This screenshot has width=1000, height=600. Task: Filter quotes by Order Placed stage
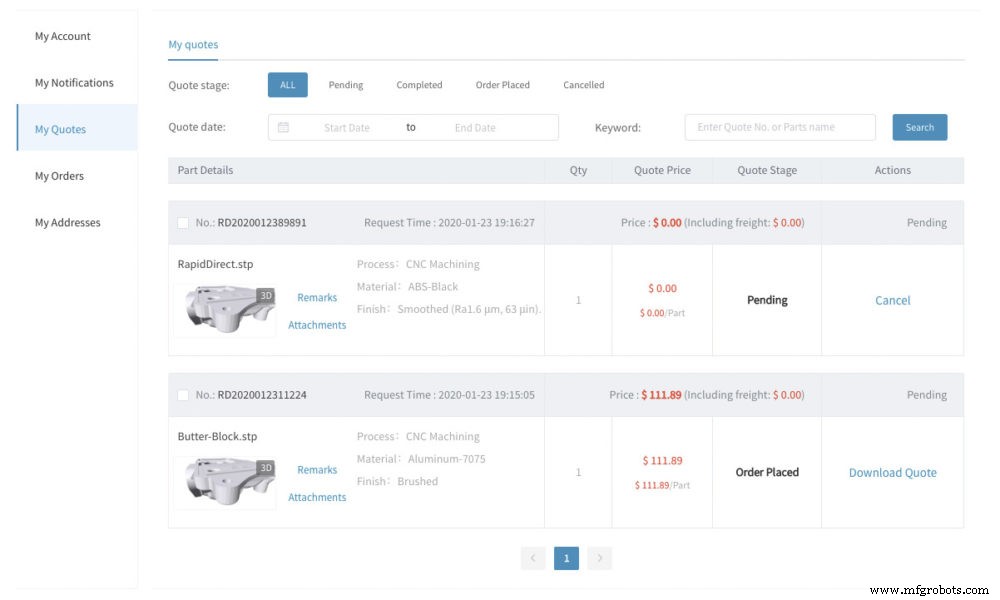click(x=502, y=85)
